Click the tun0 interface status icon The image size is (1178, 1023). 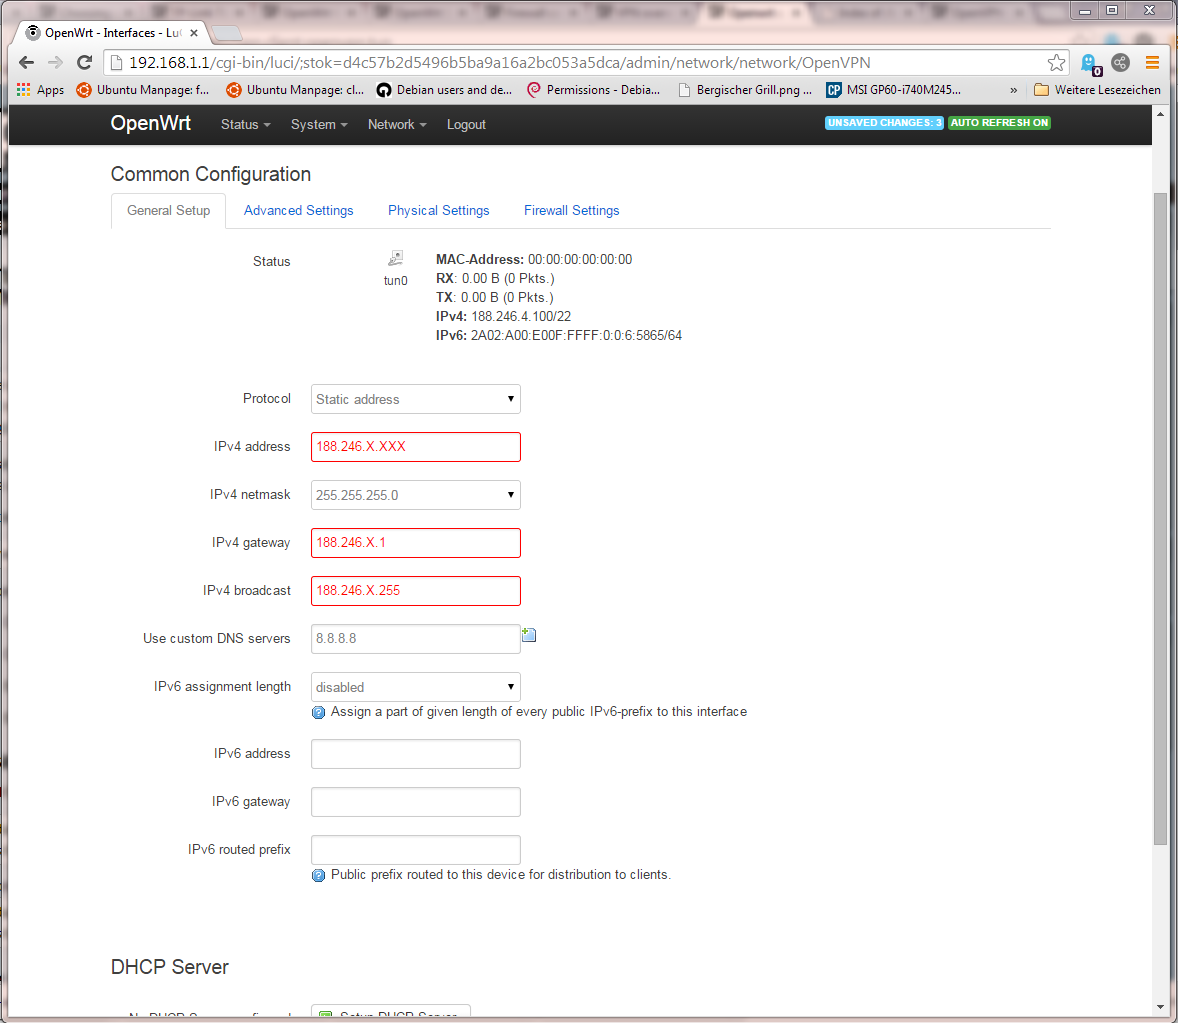(x=396, y=258)
